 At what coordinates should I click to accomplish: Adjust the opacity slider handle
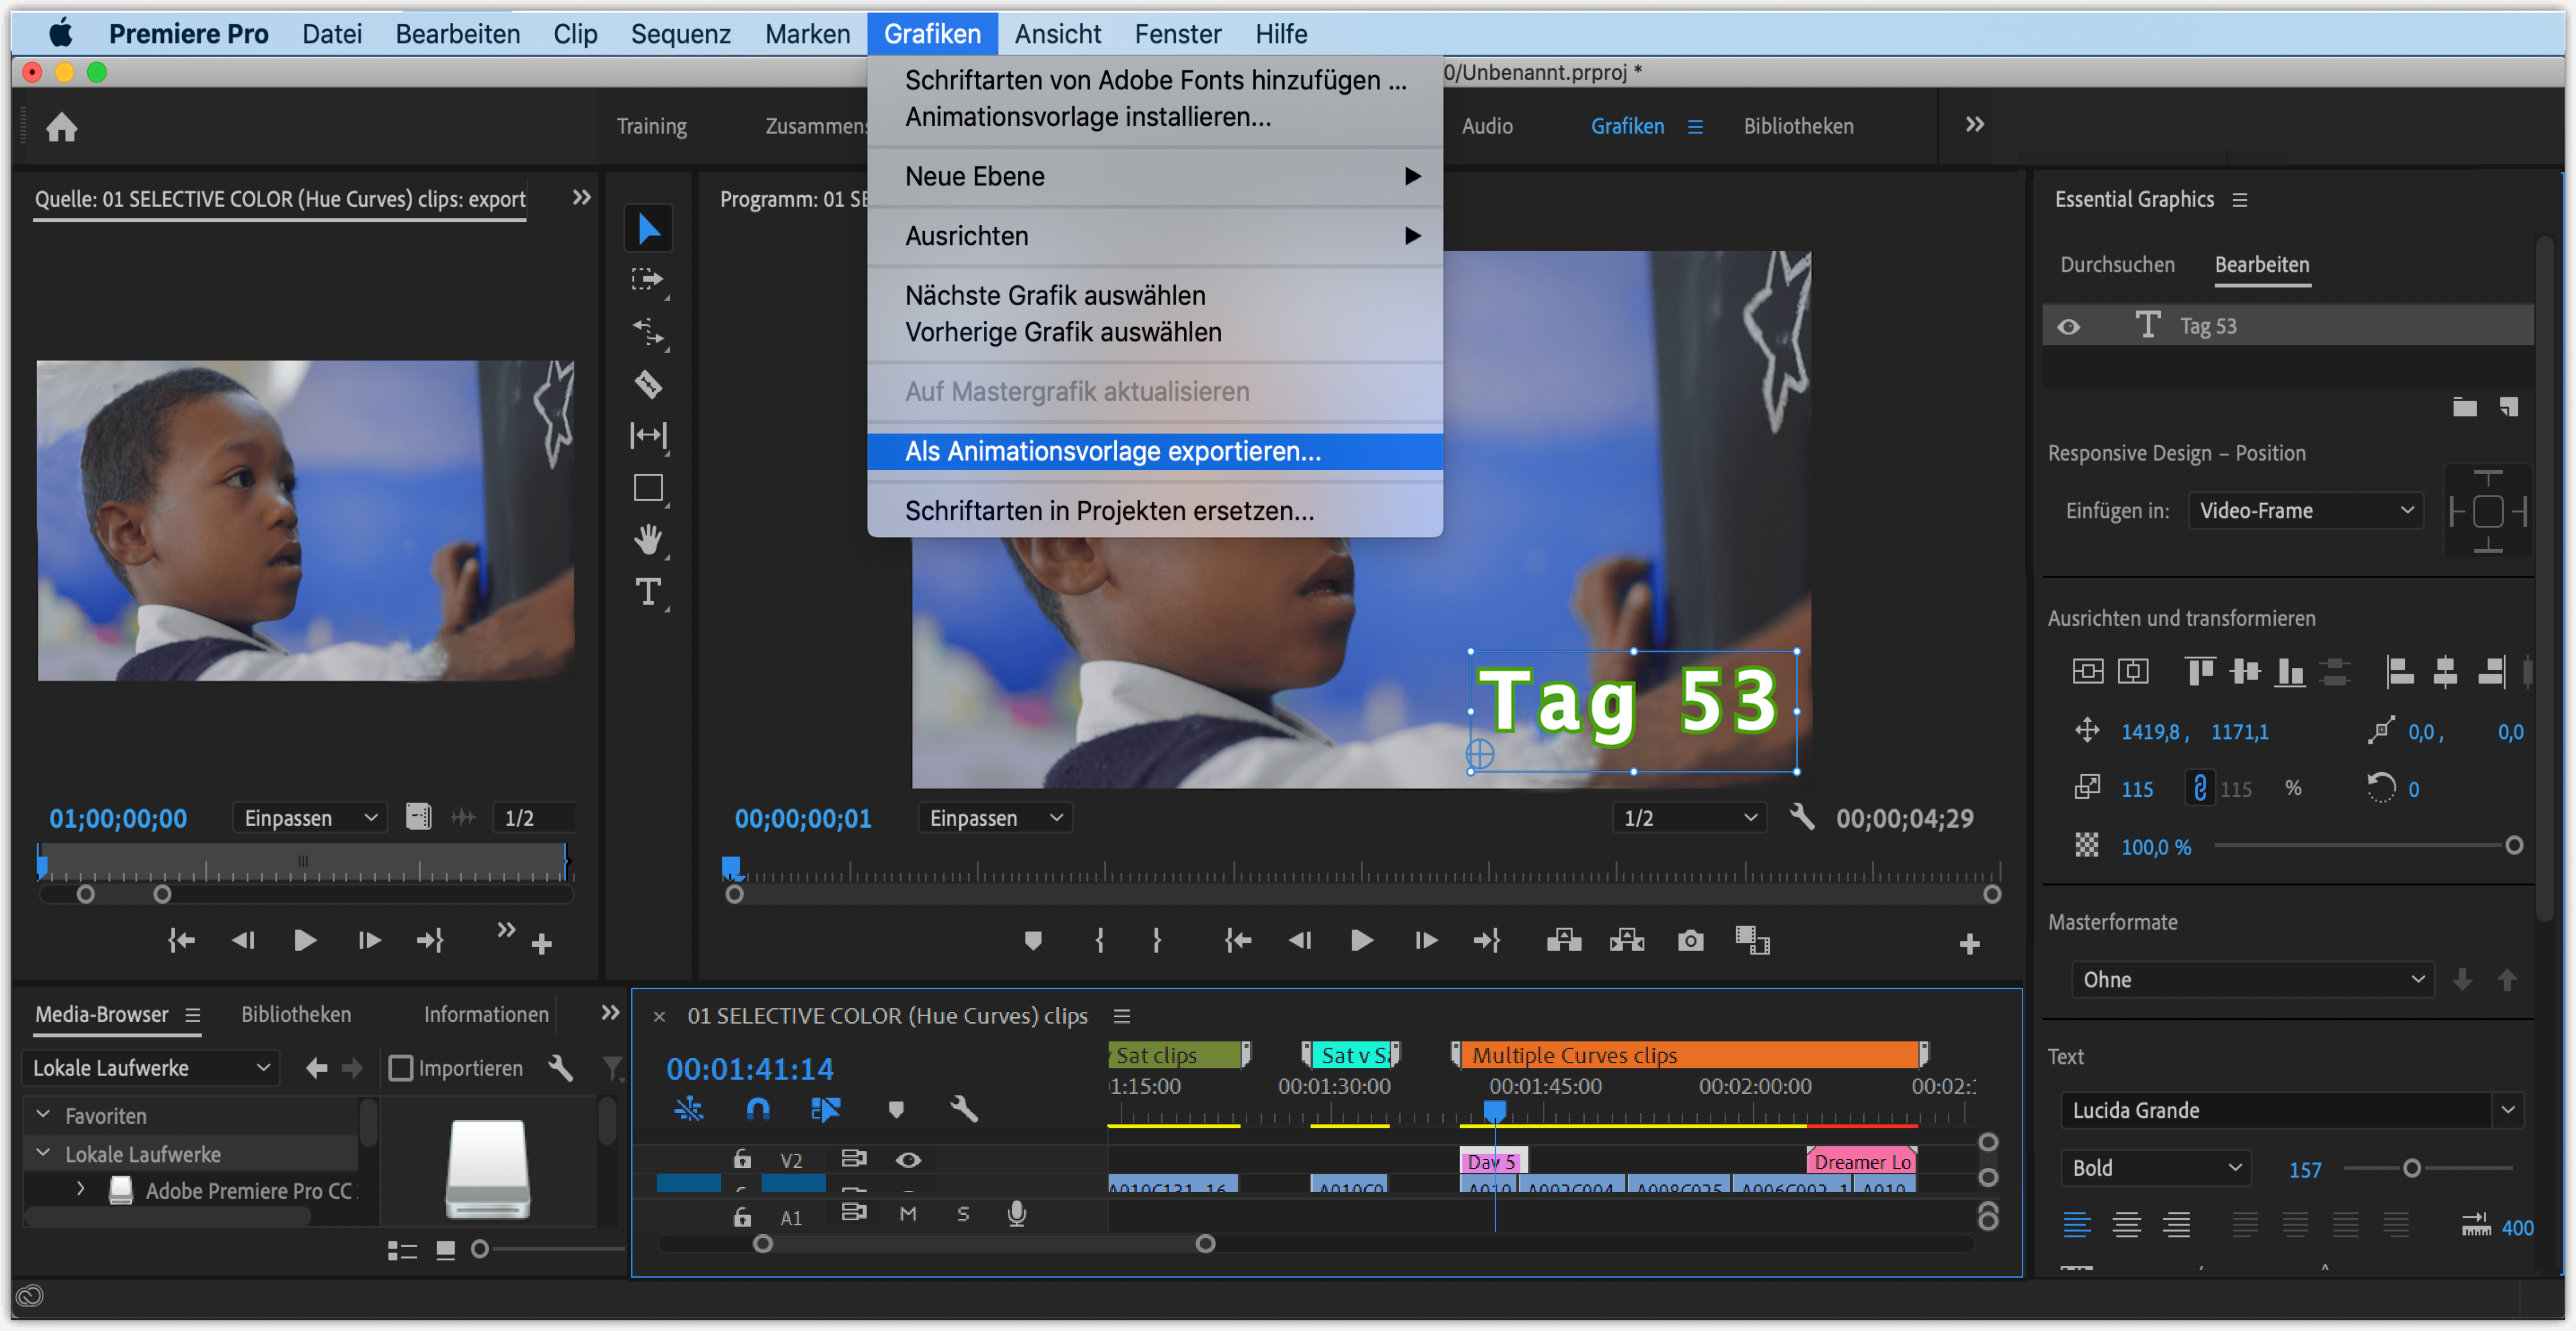click(x=2513, y=846)
